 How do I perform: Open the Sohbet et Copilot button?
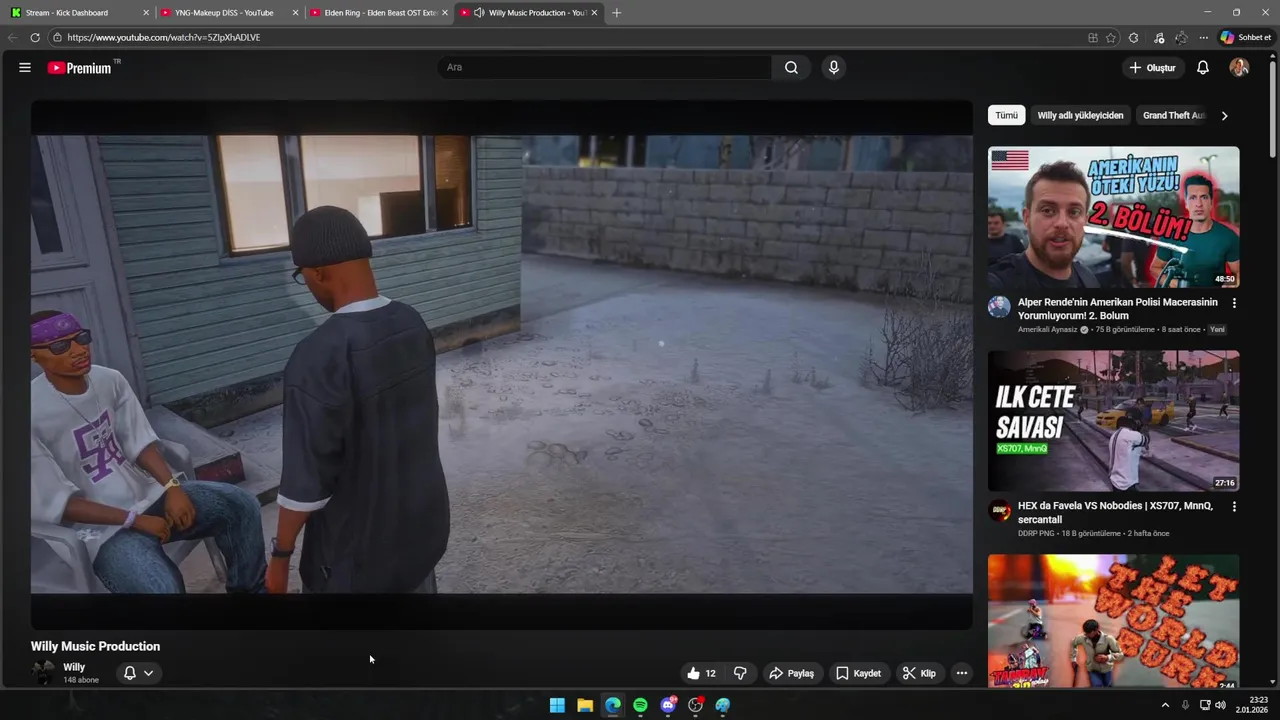pyautogui.click(x=1245, y=38)
